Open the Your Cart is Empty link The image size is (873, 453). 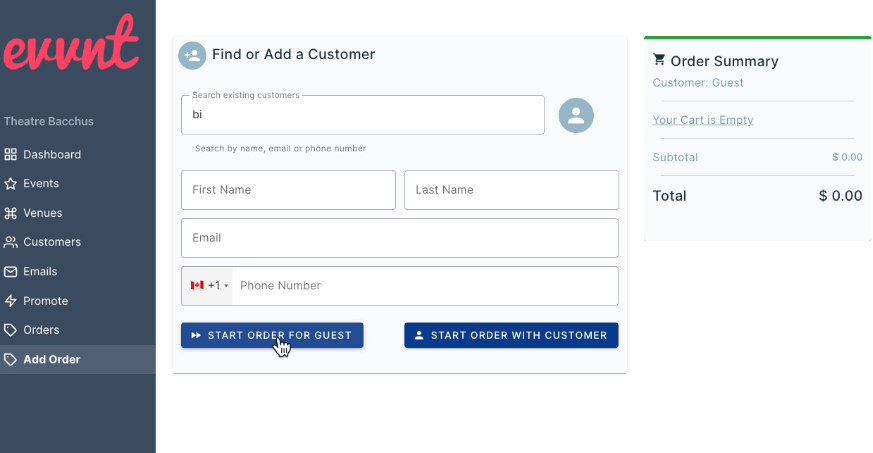(x=703, y=120)
